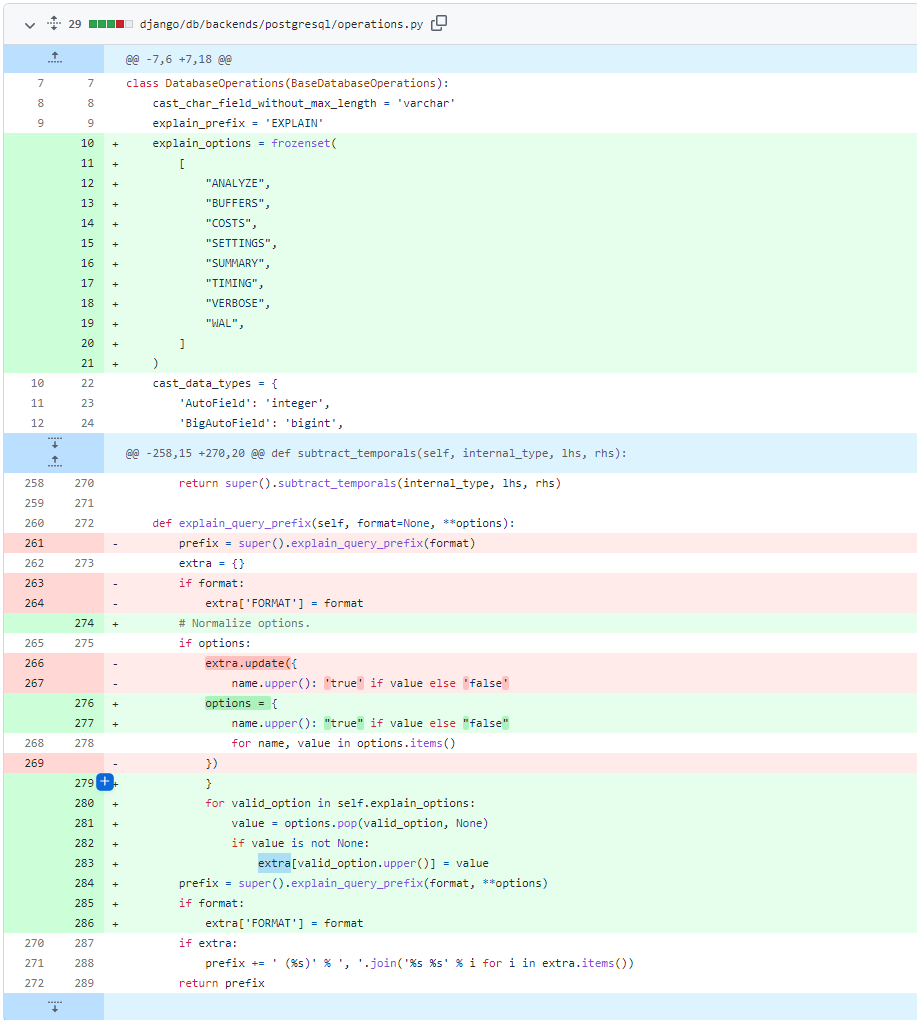917x1020 pixels.
Task: Click the '# Normalize options.' comment line
Action: coord(244,623)
